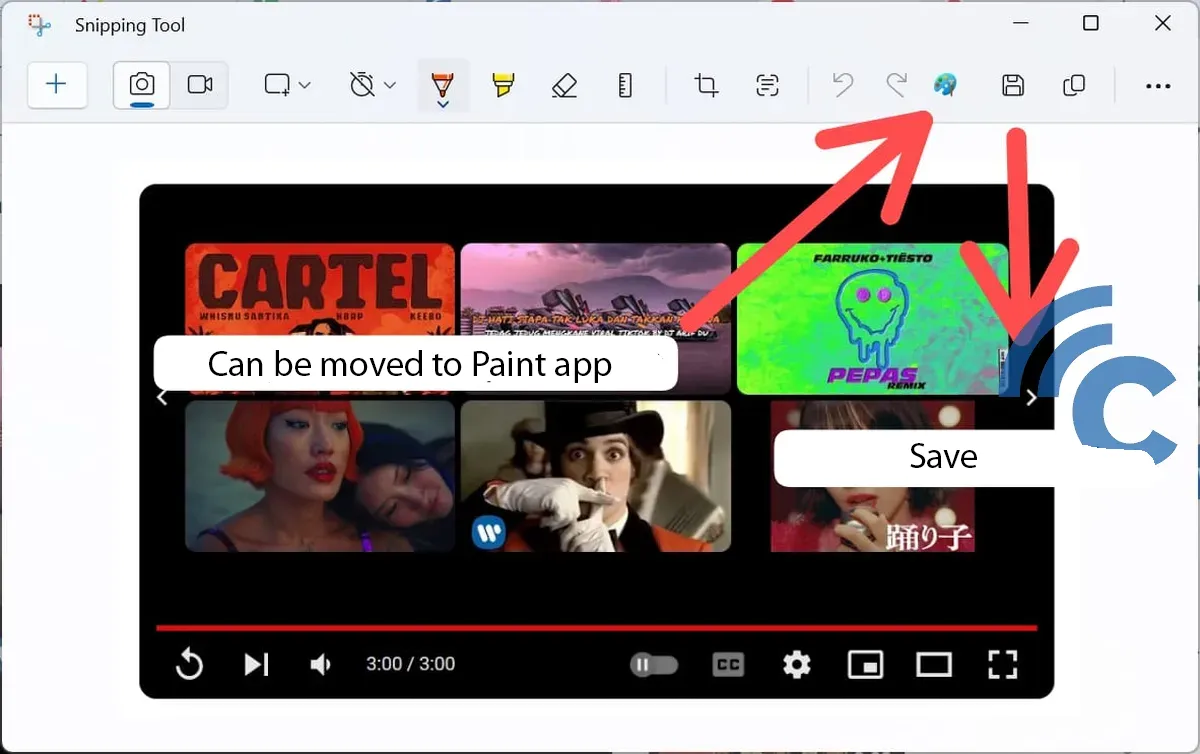The height and width of the screenshot is (754, 1200).
Task: Select the eraser tool
Action: pyautogui.click(x=564, y=85)
